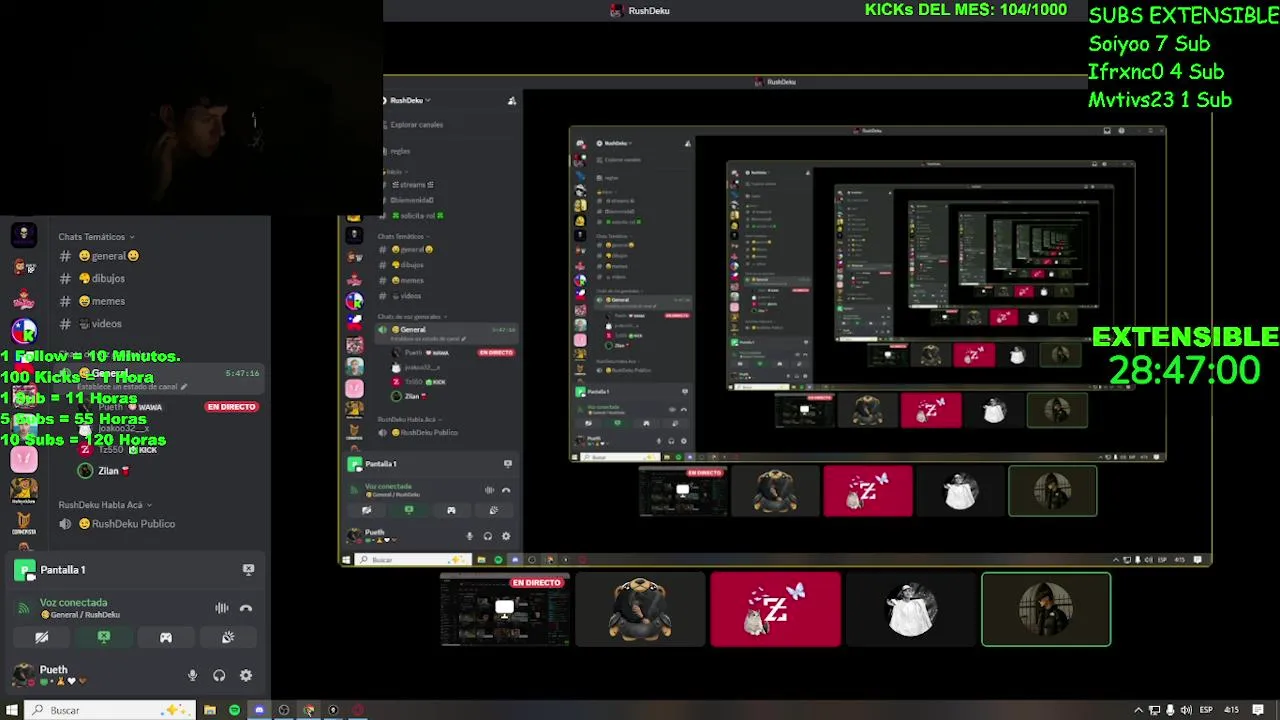Open the Chile flag server icon
The height and width of the screenshot is (720, 1280).
(x=24, y=329)
